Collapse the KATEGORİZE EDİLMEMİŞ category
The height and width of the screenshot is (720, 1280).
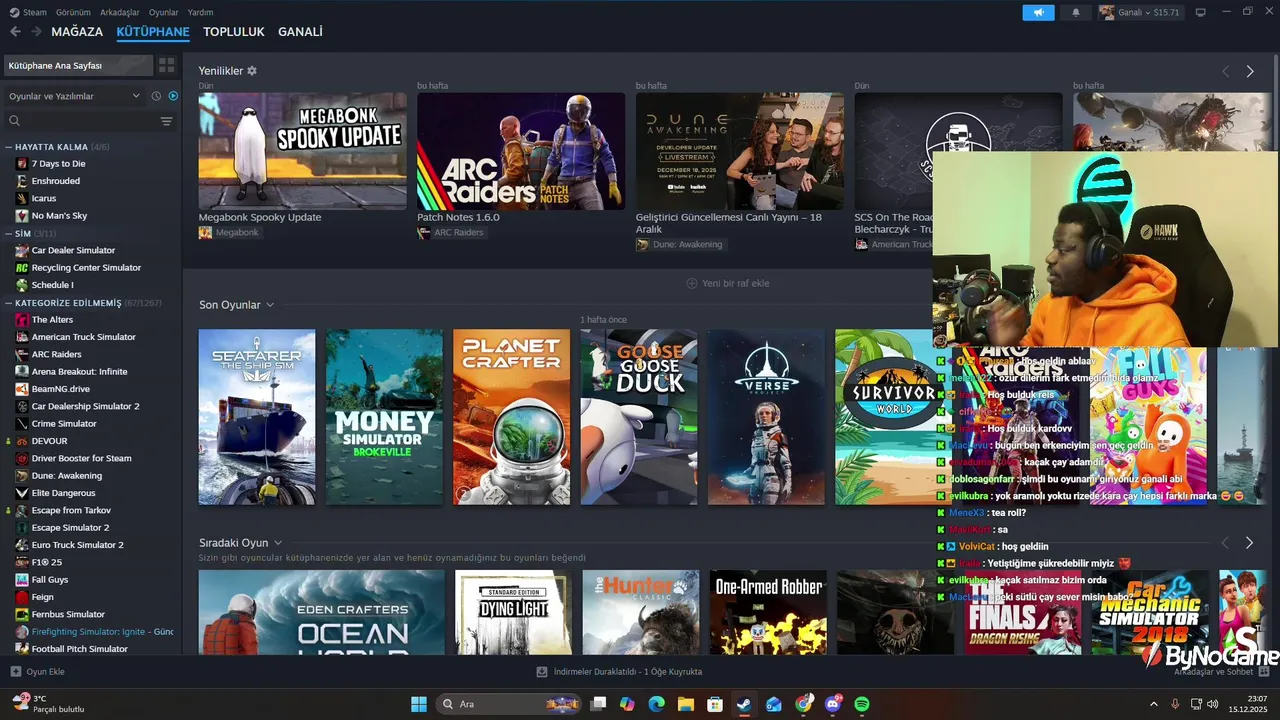8,303
